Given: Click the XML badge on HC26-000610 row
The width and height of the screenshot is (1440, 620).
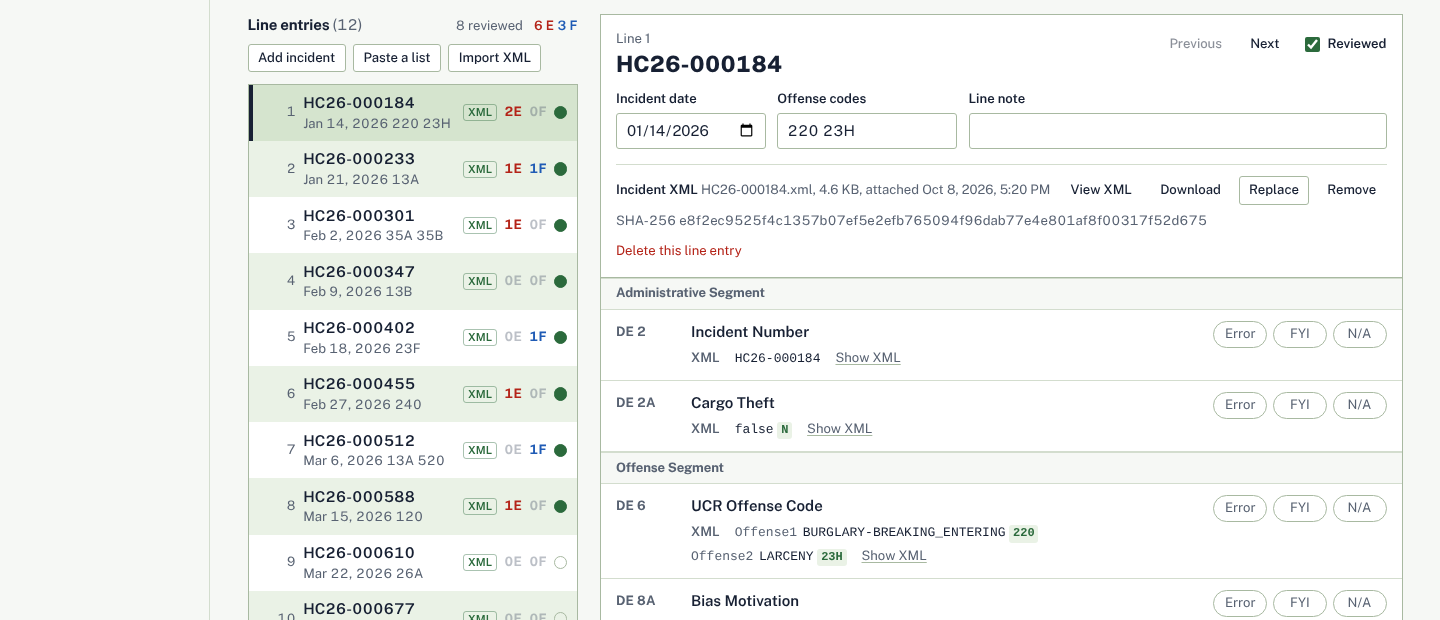Looking at the screenshot, I should [x=480, y=562].
